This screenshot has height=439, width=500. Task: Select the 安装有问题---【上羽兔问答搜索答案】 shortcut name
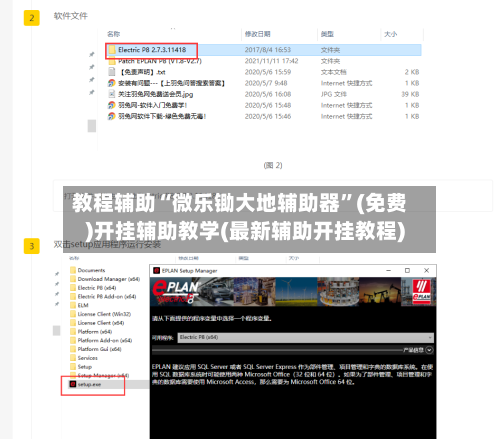[x=172, y=83]
